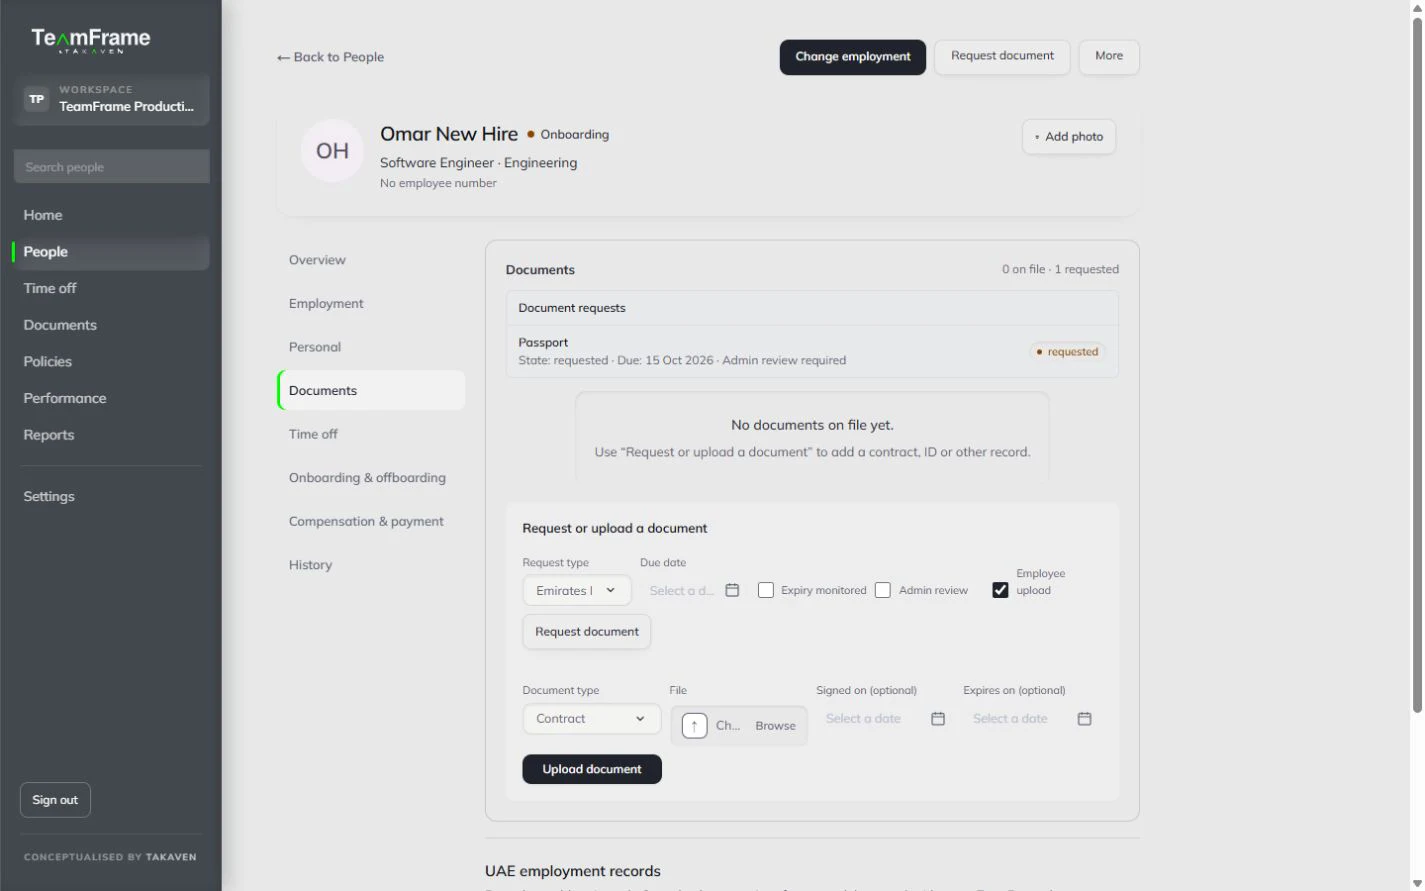Open the Compensation & payment tab
Viewport: 1425px width, 891px height.
coord(371,521)
